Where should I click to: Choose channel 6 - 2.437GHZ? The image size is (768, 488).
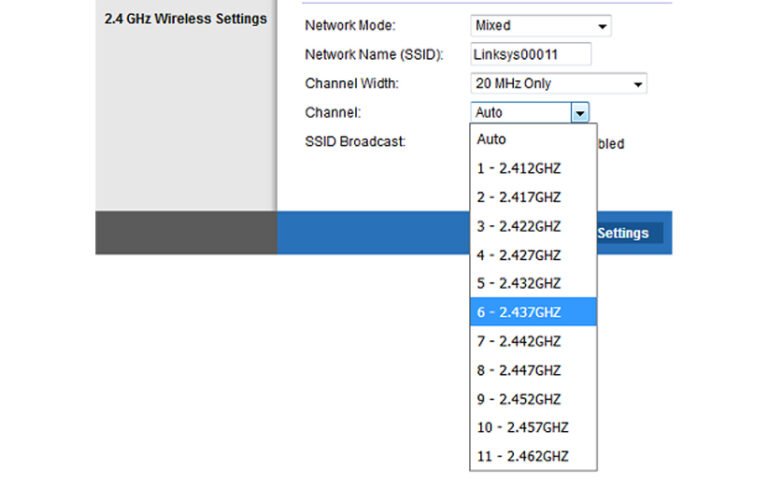(533, 312)
